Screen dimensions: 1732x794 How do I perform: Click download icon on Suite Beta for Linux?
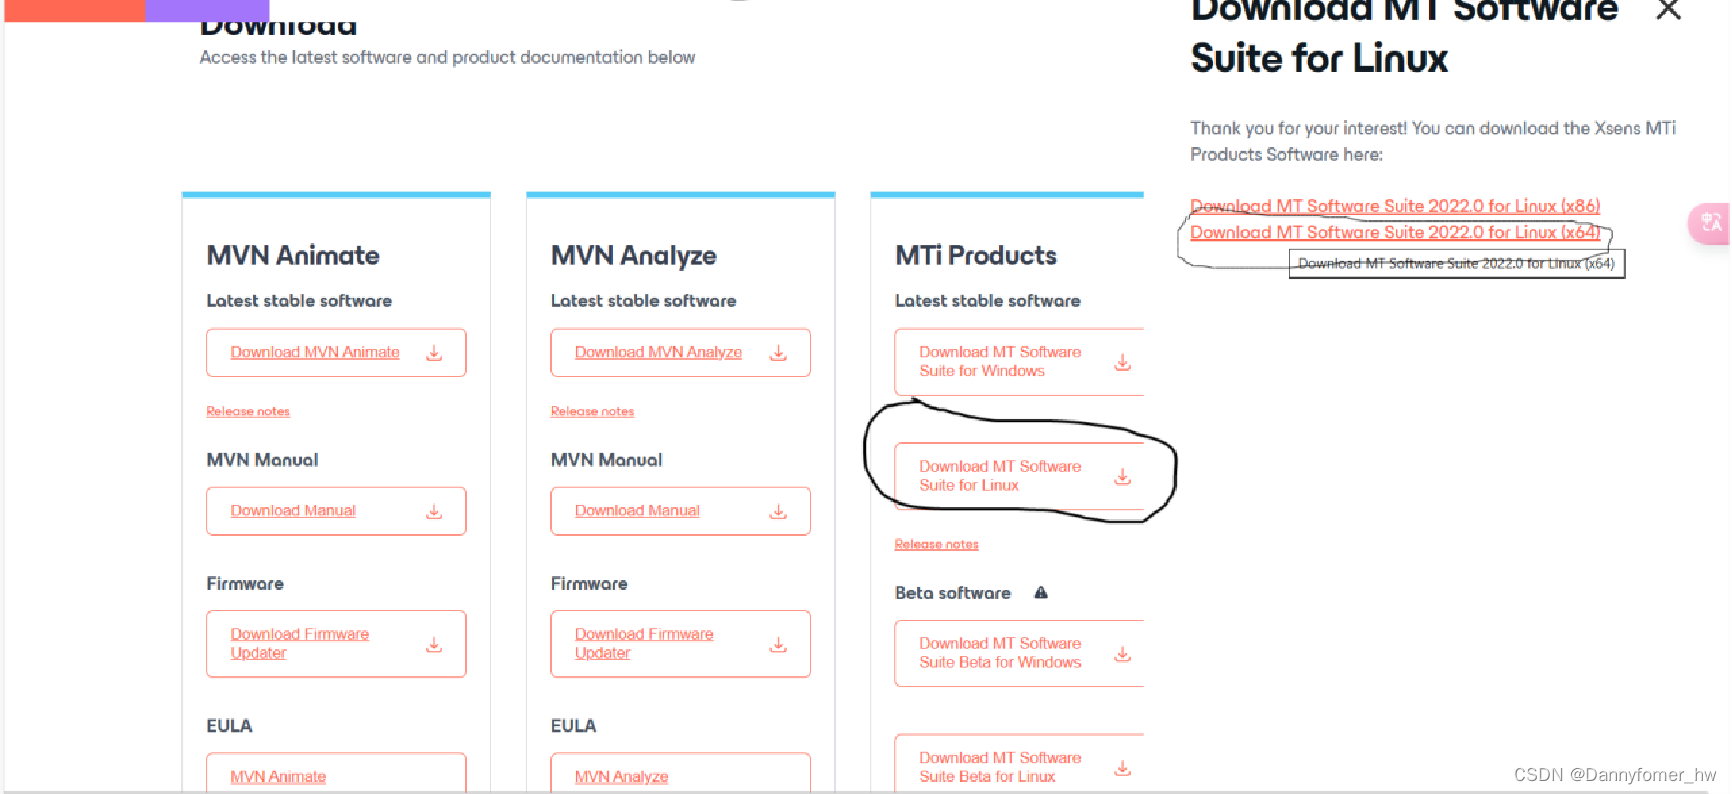click(1122, 767)
